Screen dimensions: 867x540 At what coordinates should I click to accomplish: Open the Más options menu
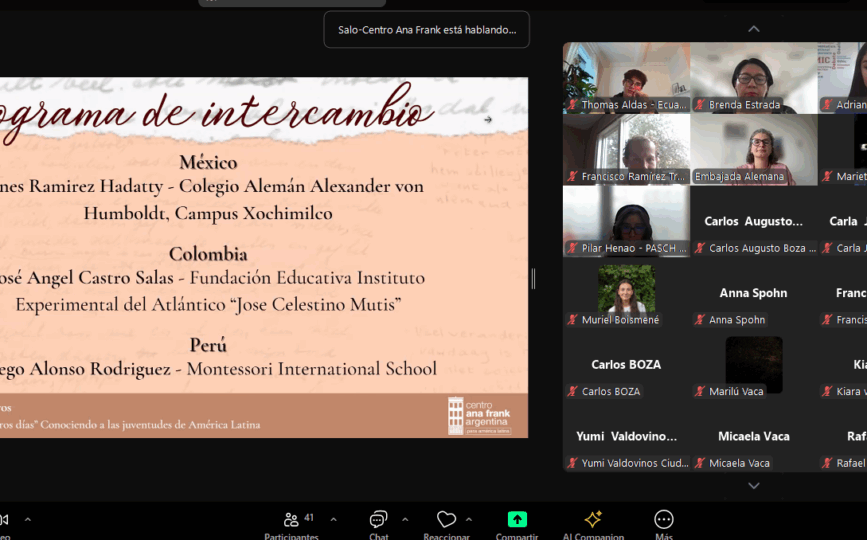[x=664, y=519]
